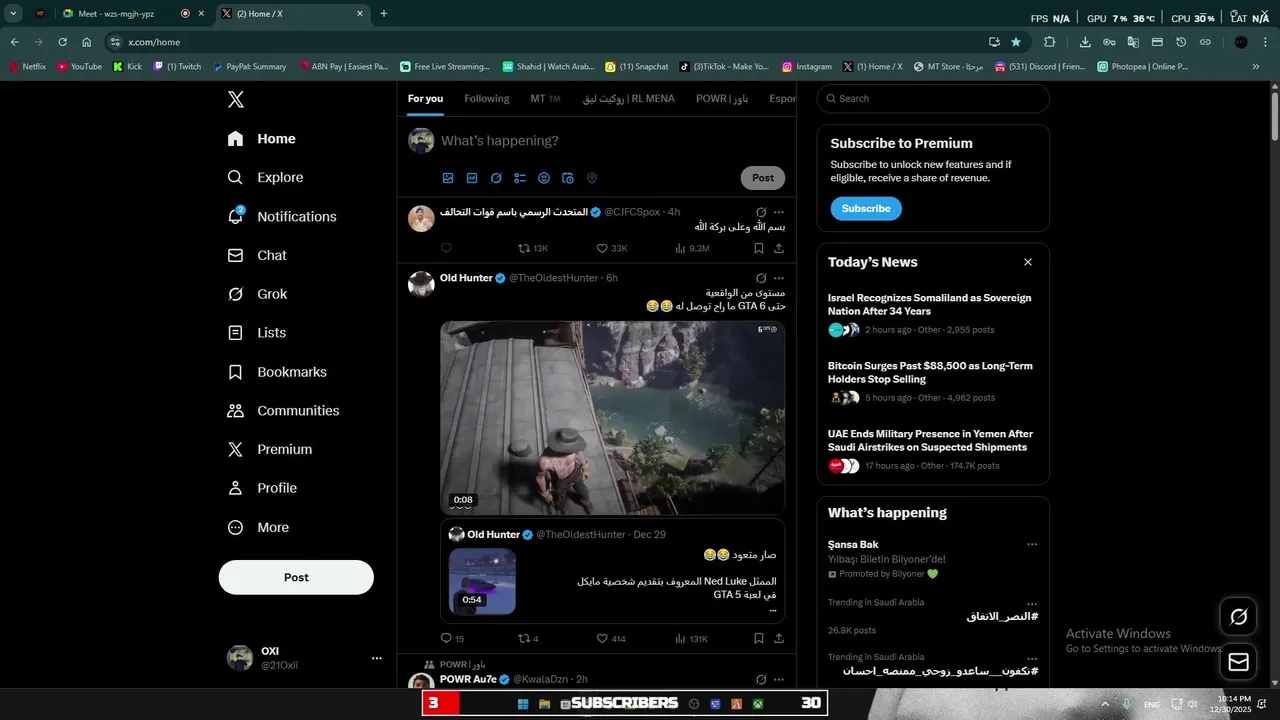Open the Explore page
This screenshot has height=720, width=1280.
266,177
